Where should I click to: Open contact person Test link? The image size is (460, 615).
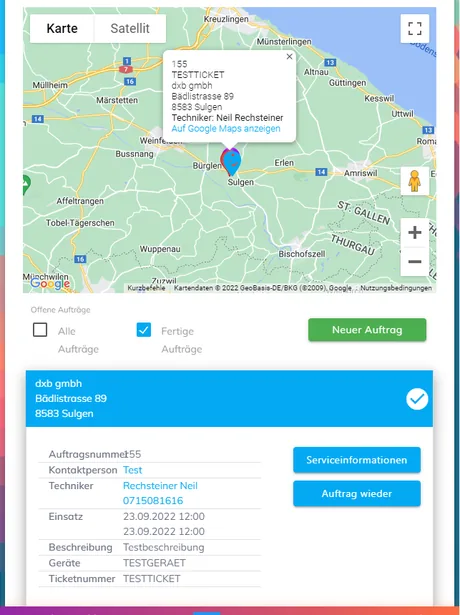pos(133,470)
